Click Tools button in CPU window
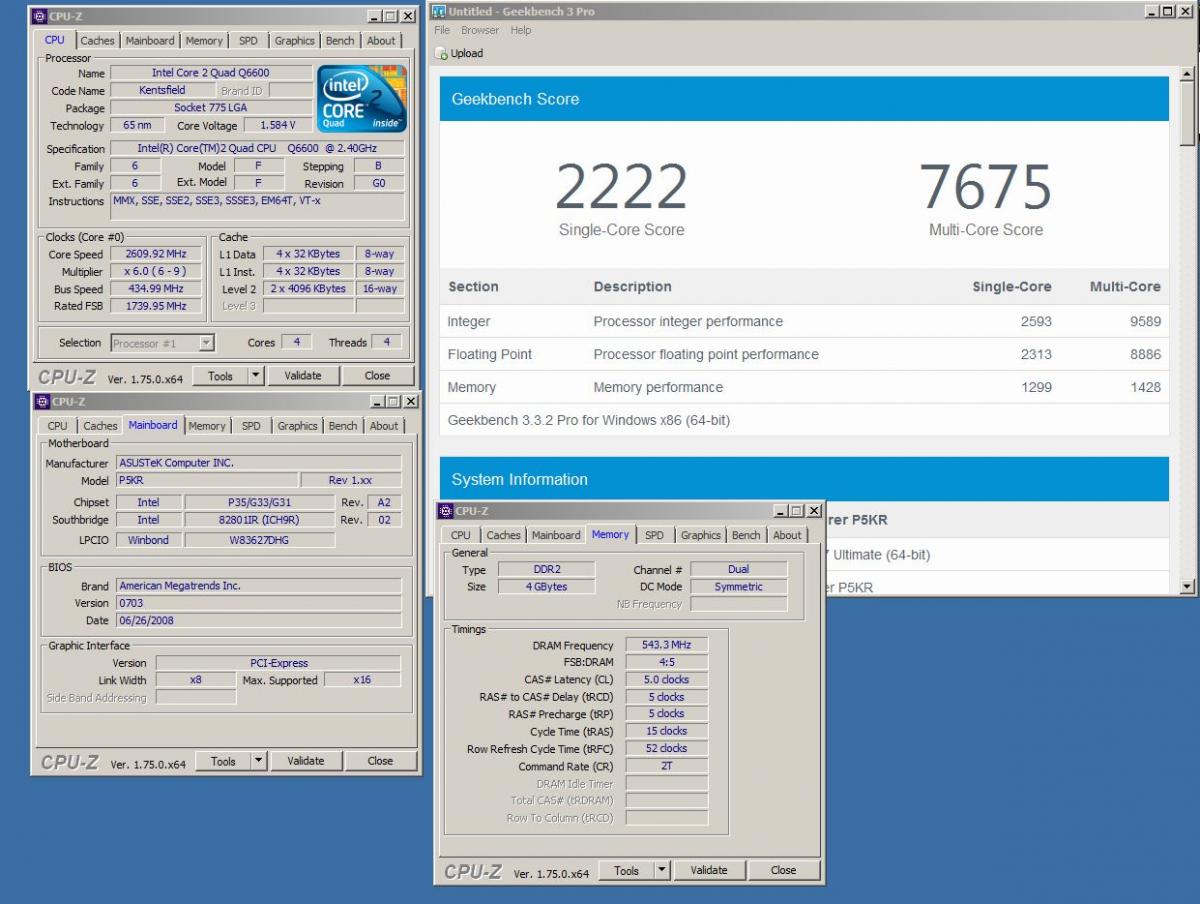Viewport: 1200px width, 904px height. tap(220, 376)
